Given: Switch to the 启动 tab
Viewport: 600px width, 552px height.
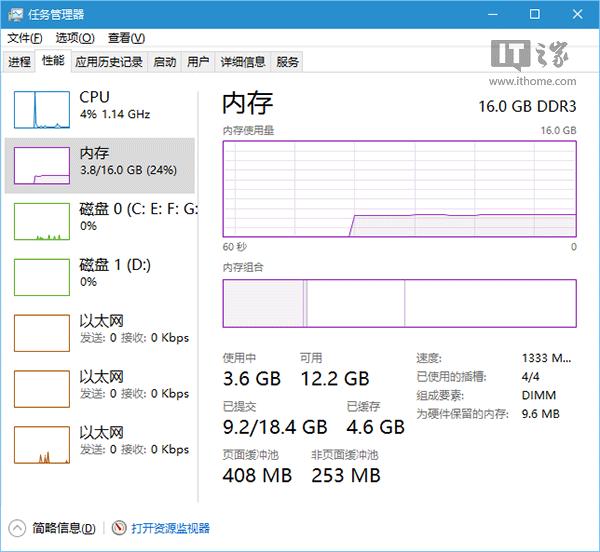Looking at the screenshot, I should [165, 62].
